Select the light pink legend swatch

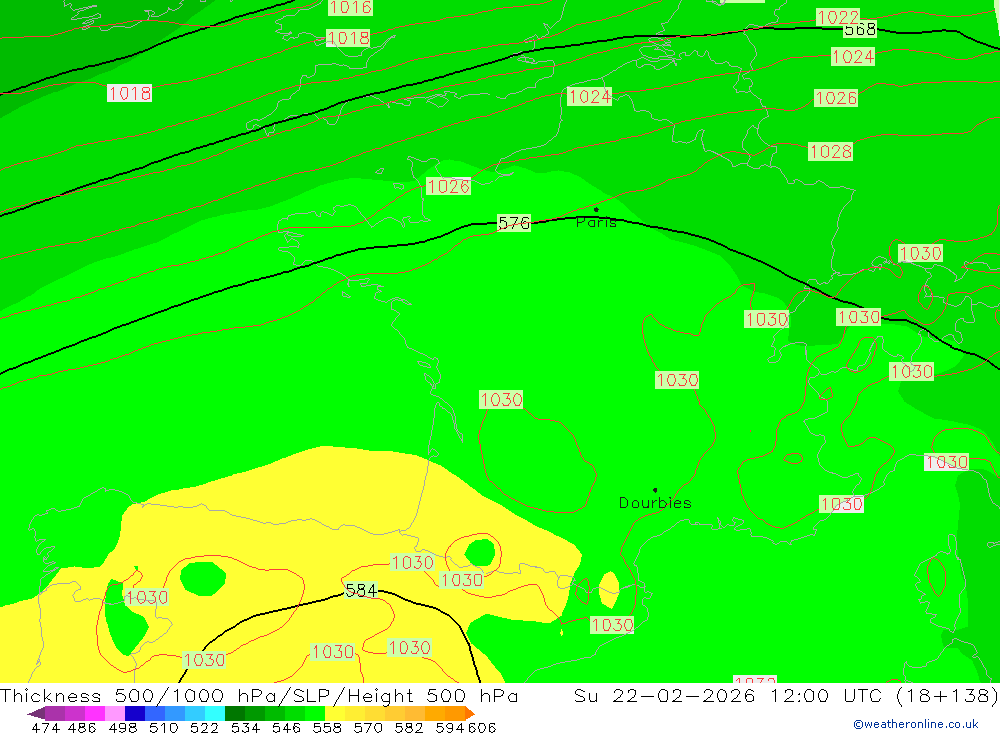tap(115, 713)
